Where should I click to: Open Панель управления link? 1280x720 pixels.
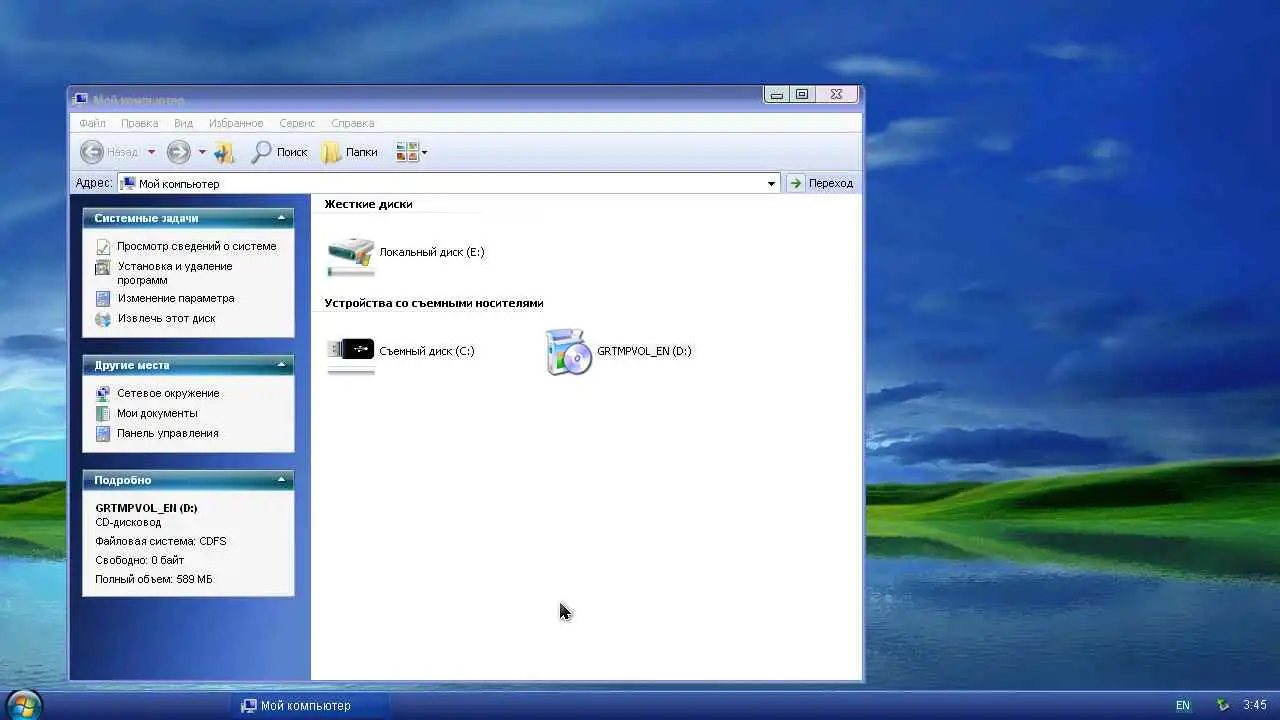167,433
